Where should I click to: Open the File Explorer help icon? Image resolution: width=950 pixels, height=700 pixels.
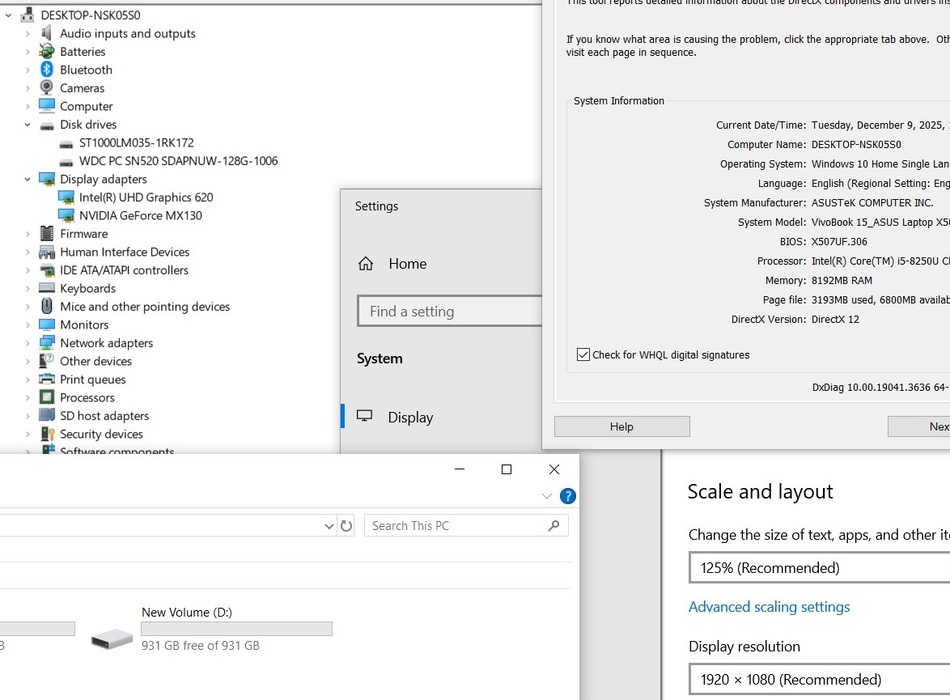pyautogui.click(x=567, y=496)
